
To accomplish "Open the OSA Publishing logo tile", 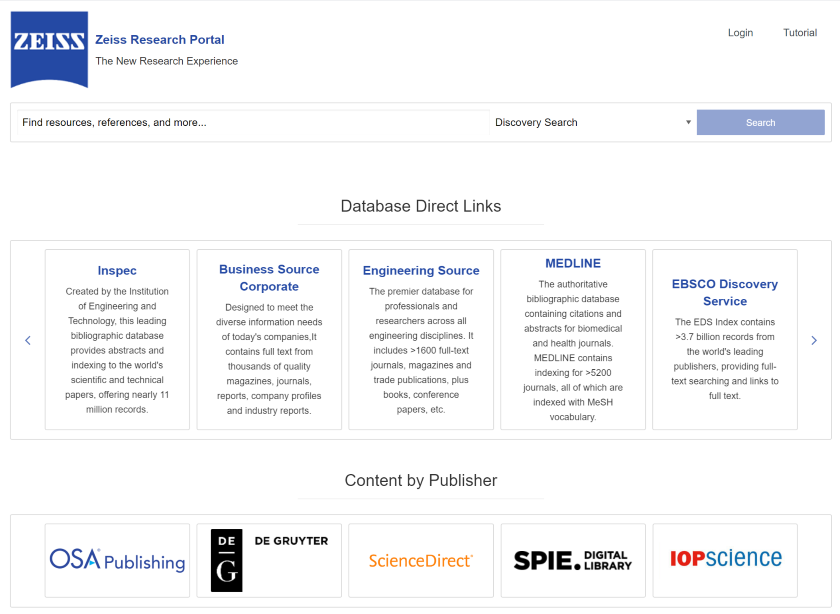I will pos(117,560).
